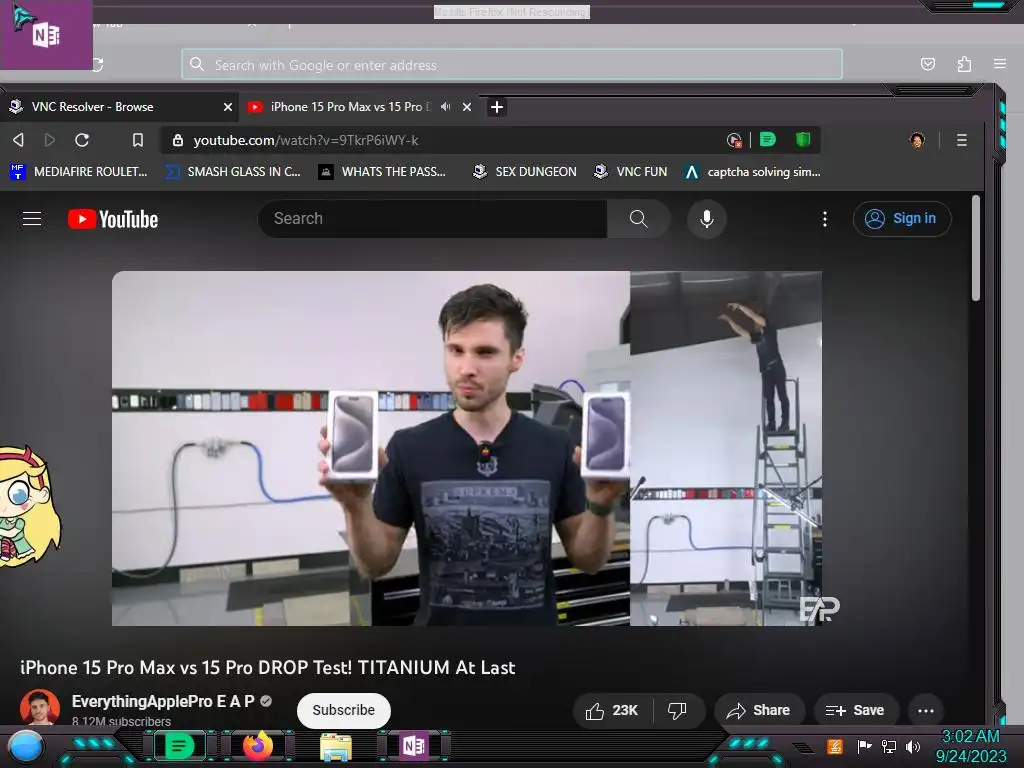Click the video player to pause
The height and width of the screenshot is (768, 1024).
[x=467, y=448]
